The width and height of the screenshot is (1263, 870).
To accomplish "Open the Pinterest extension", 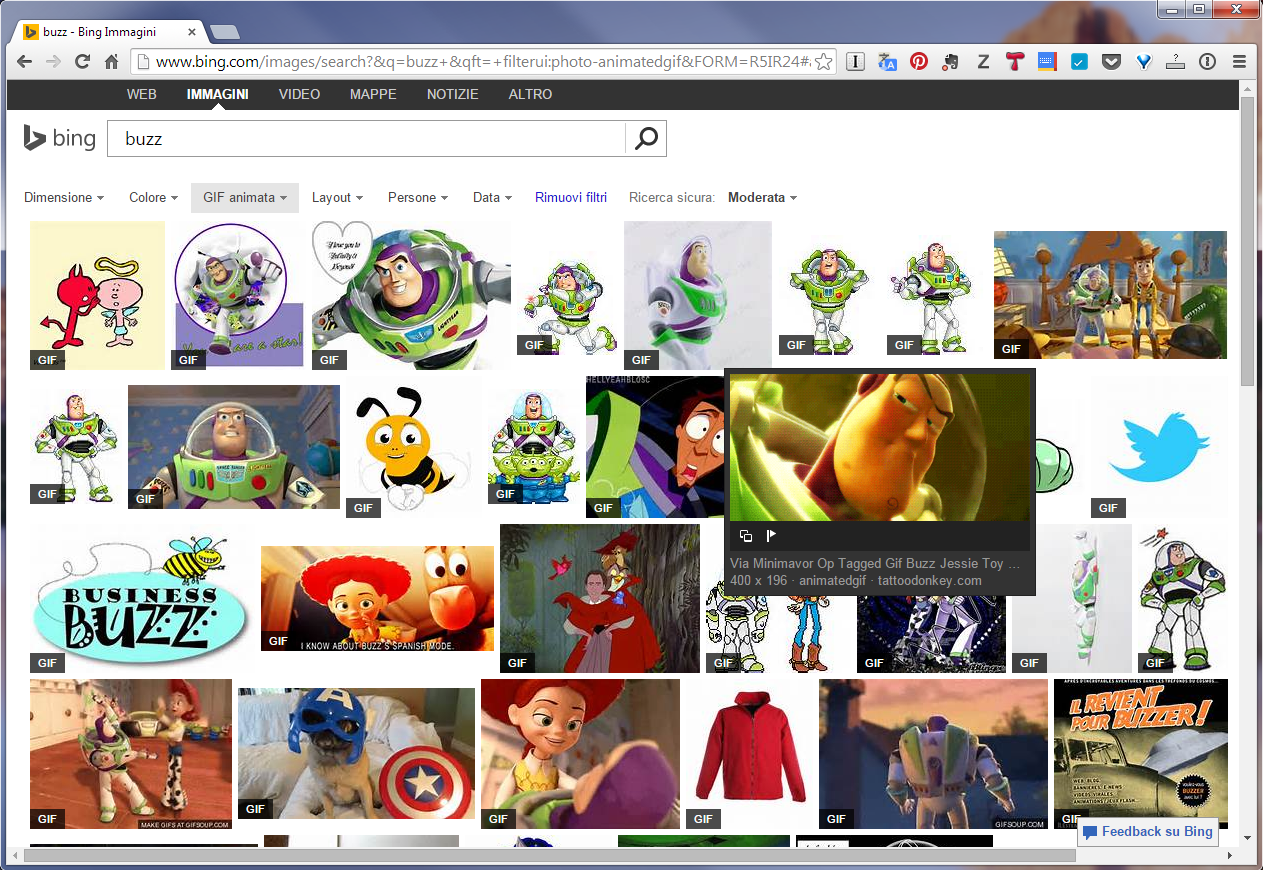I will click(918, 62).
